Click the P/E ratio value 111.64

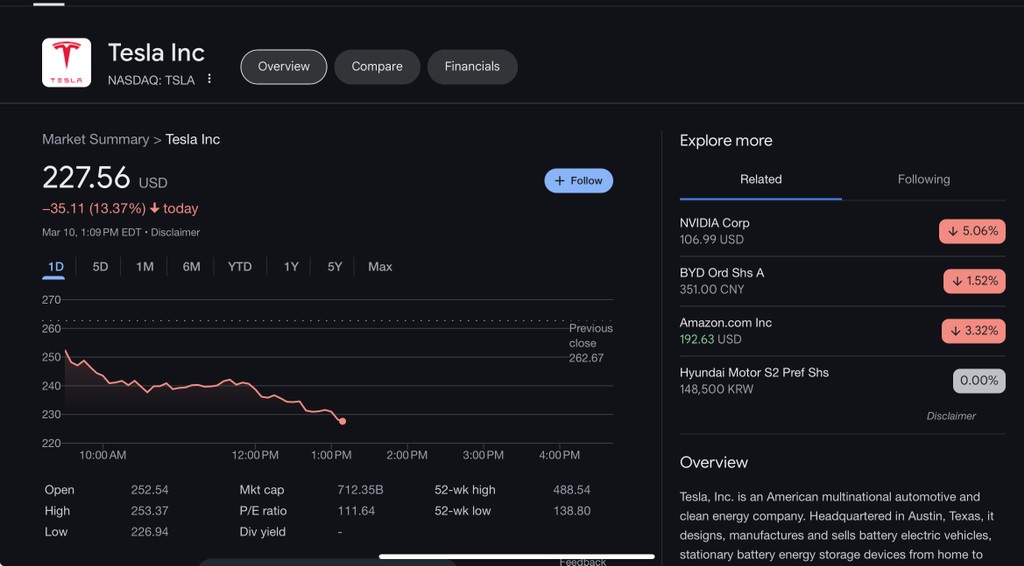[356, 511]
